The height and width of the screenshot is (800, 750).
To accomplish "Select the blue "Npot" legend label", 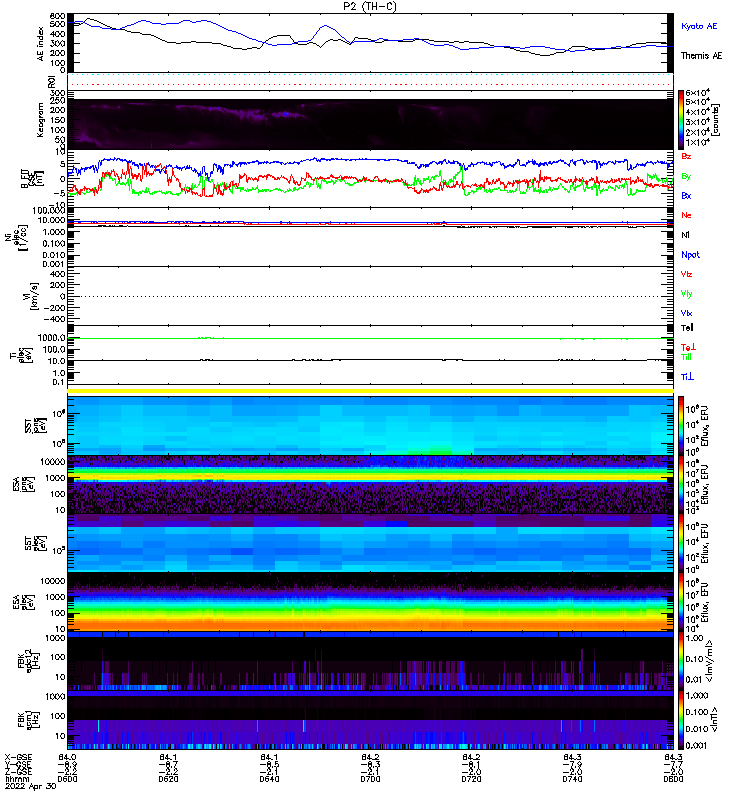I will click(x=690, y=255).
